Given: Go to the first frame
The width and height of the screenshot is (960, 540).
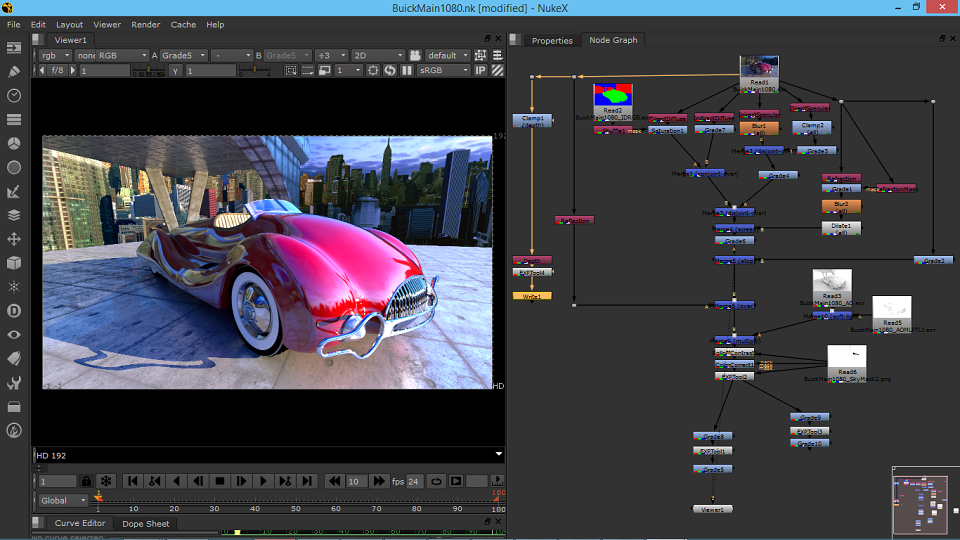Looking at the screenshot, I should click(x=132, y=481).
